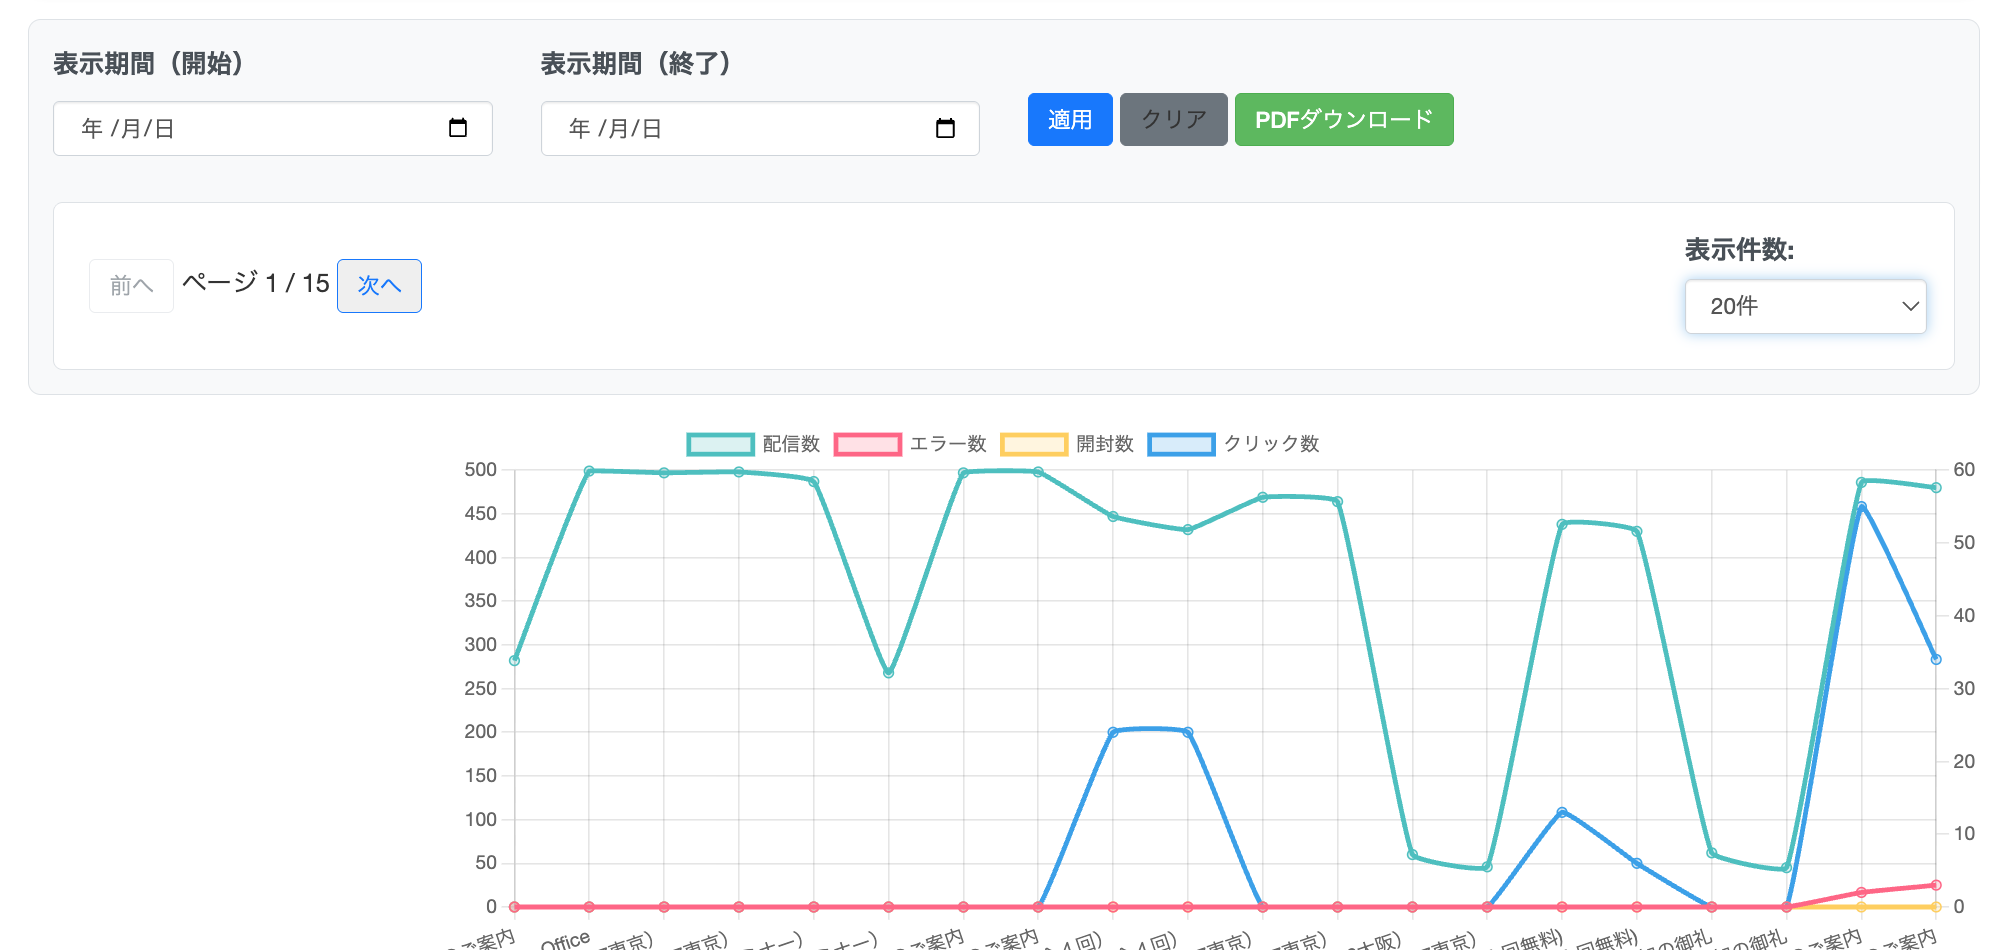1996x950 pixels.
Task: Click the クリック数 legend label text
Action: (x=1271, y=444)
